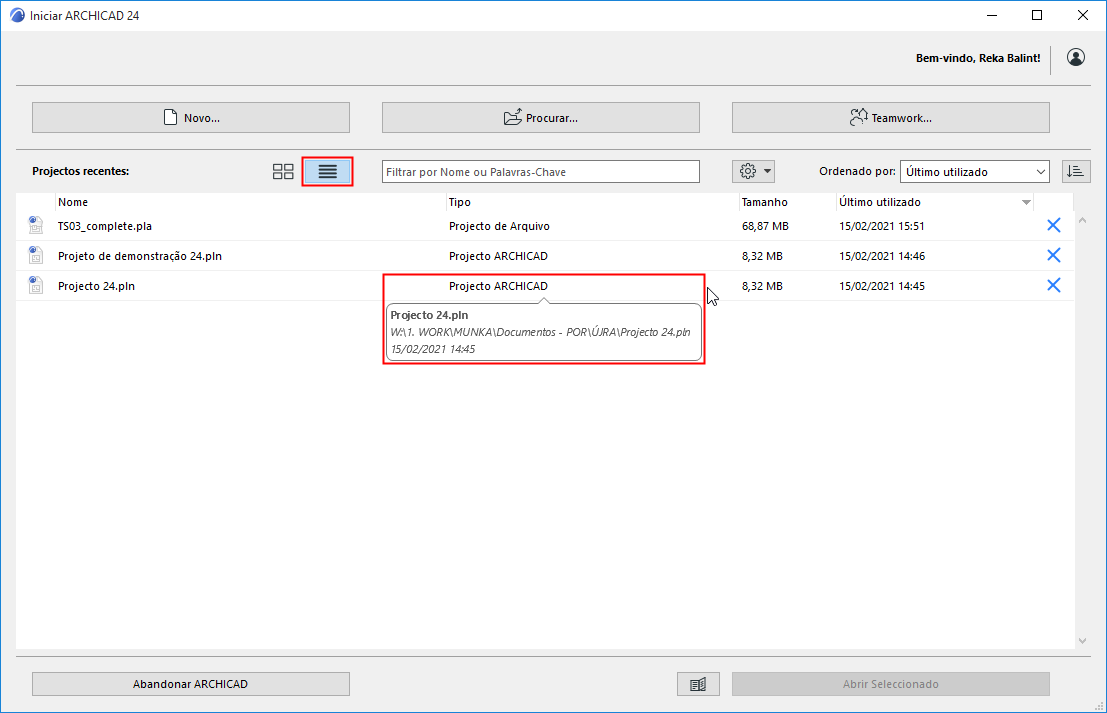The width and height of the screenshot is (1107, 713).
Task: Open the gear settings dropdown
Action: tap(753, 171)
